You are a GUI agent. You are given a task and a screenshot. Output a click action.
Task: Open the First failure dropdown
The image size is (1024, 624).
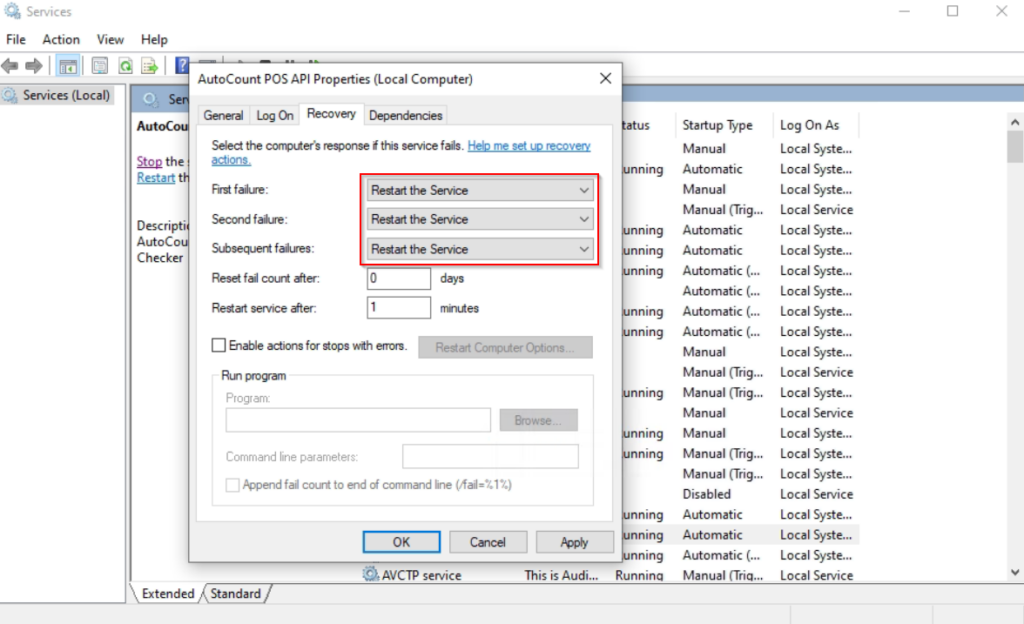pos(480,190)
